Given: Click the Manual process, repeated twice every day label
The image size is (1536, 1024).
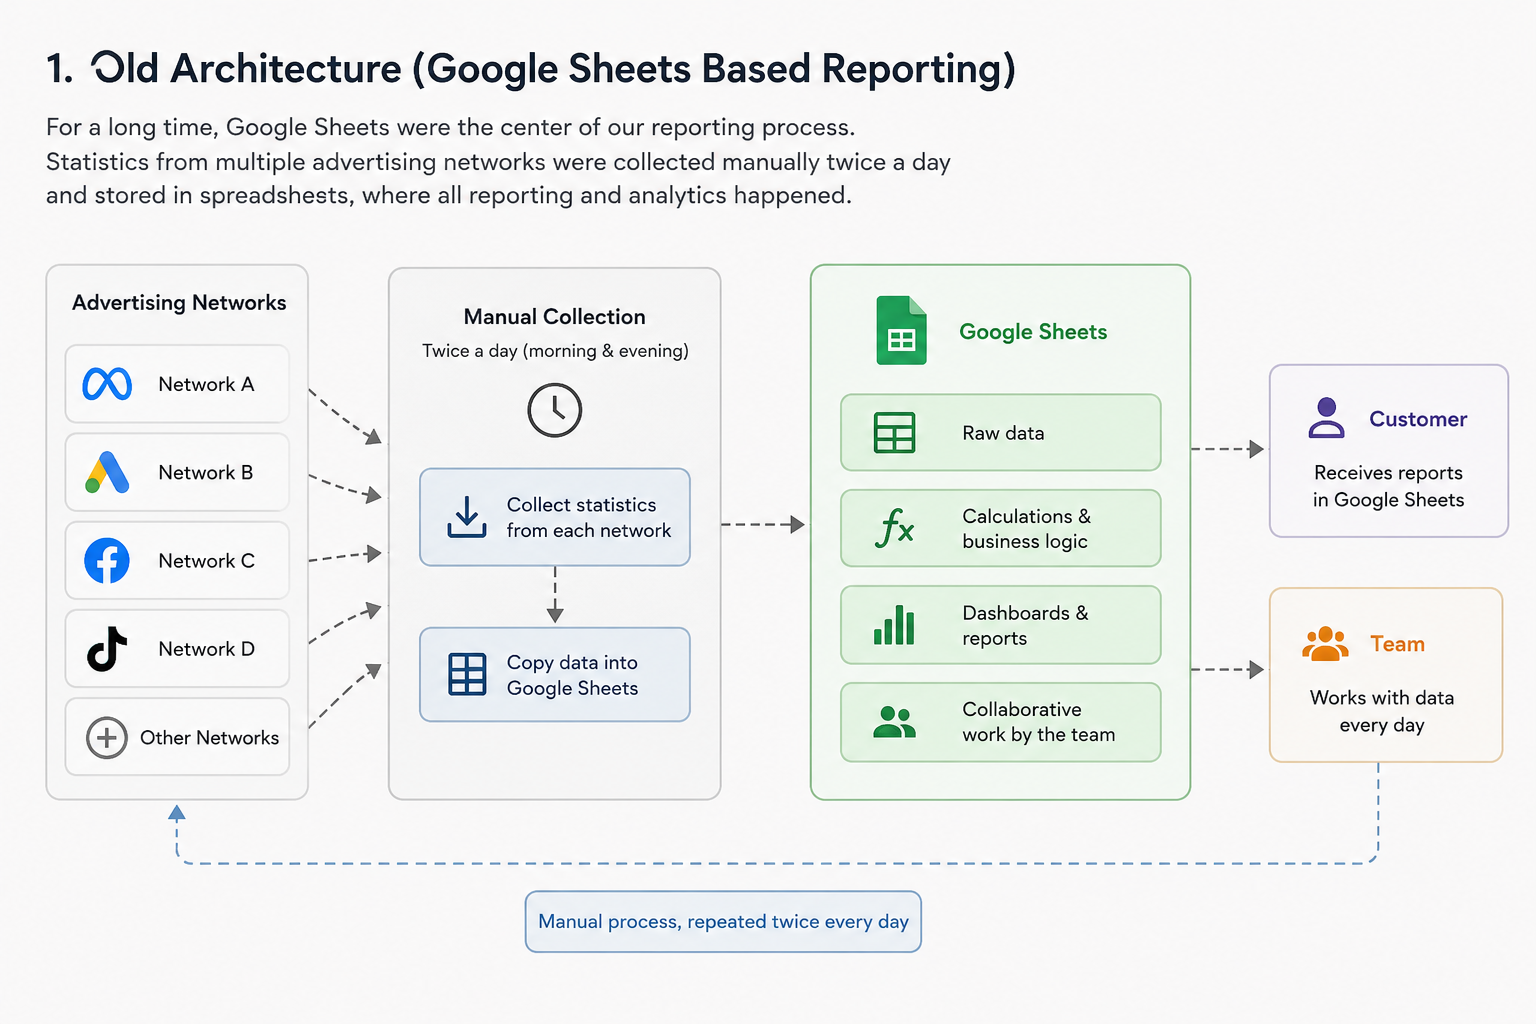Looking at the screenshot, I should [x=723, y=921].
